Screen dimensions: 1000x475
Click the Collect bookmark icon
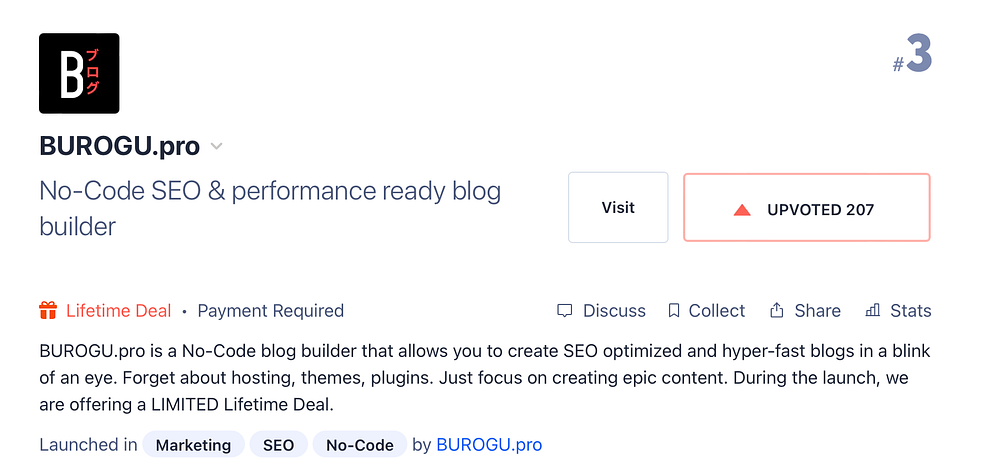tap(674, 311)
